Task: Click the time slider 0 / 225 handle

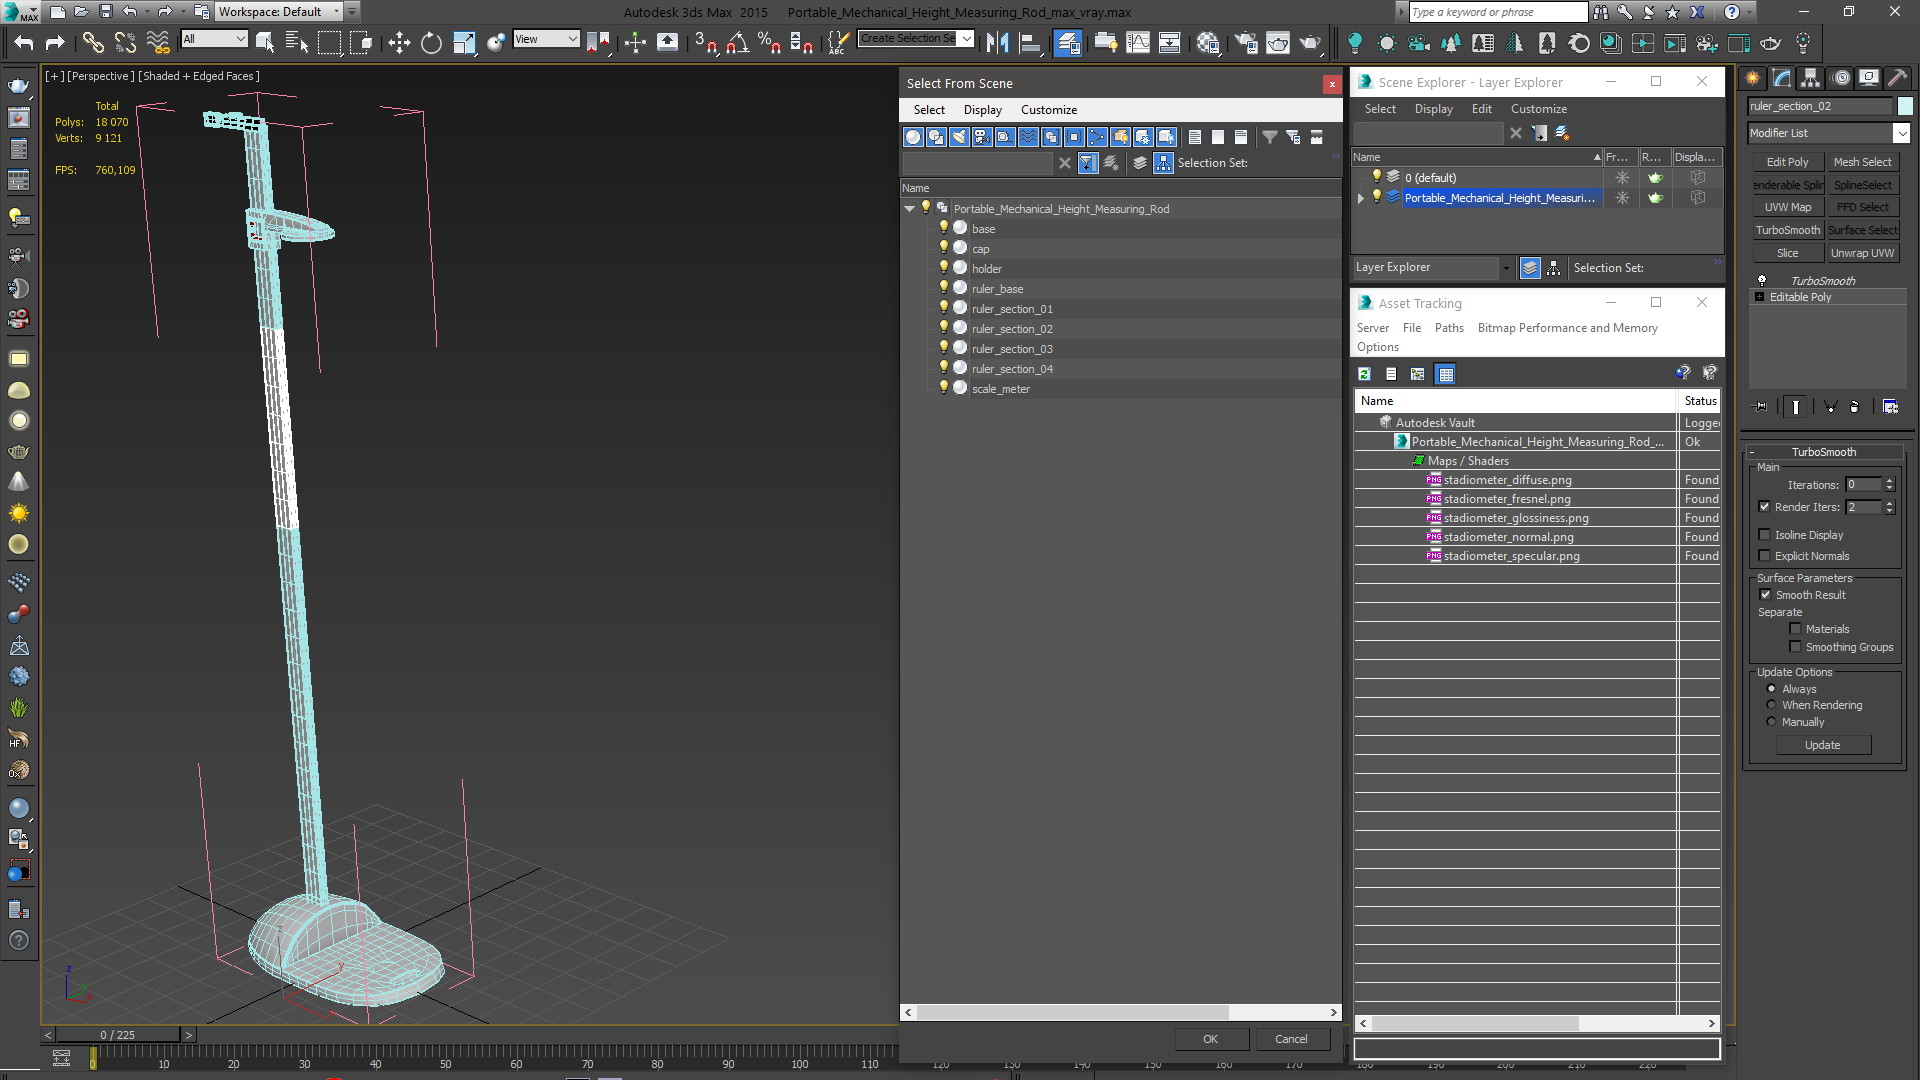Action: [x=118, y=1035]
